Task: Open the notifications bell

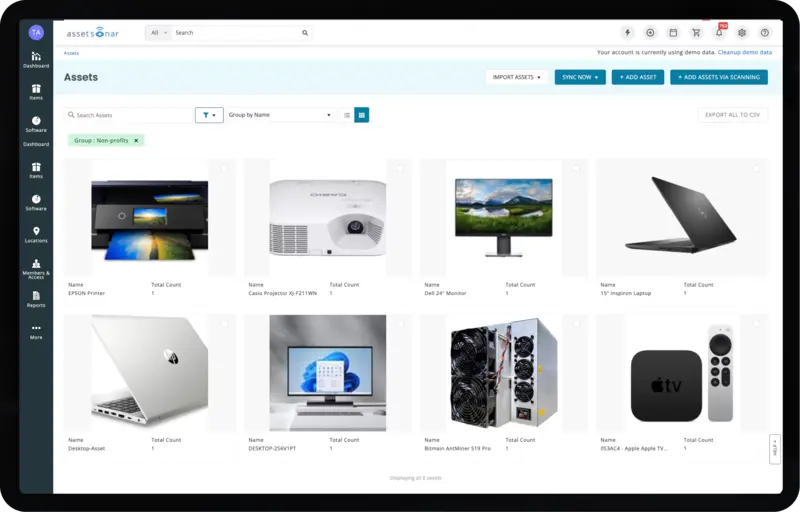Action: click(x=718, y=33)
